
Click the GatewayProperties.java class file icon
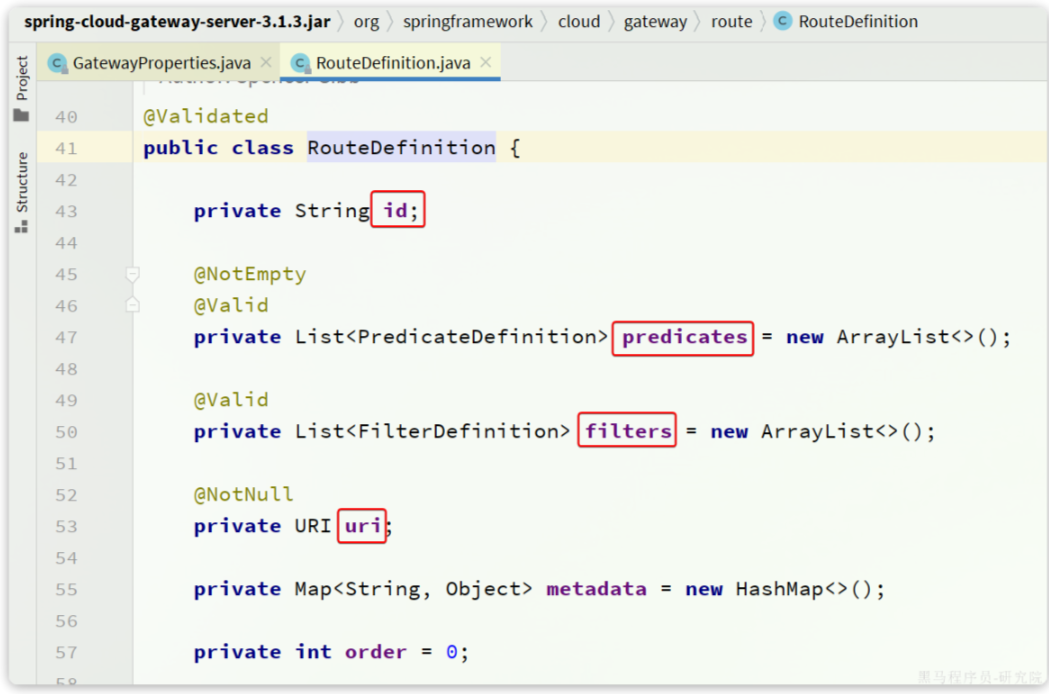[57, 63]
